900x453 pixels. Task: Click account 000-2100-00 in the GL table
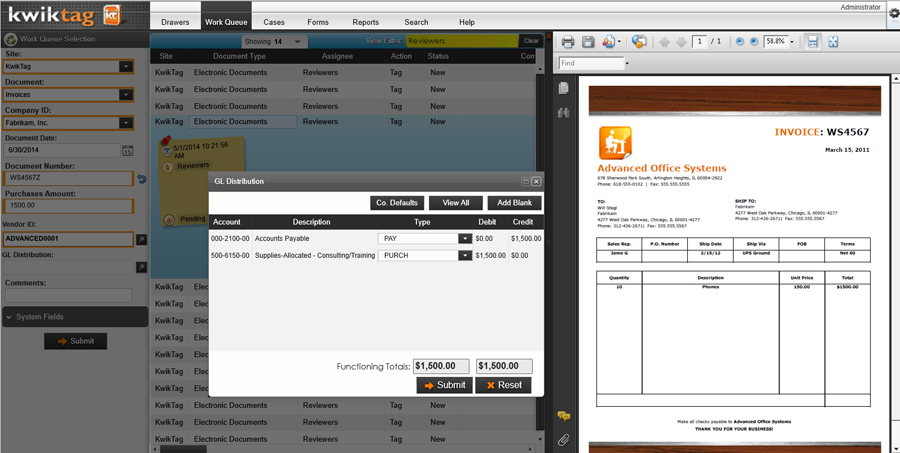(x=230, y=238)
